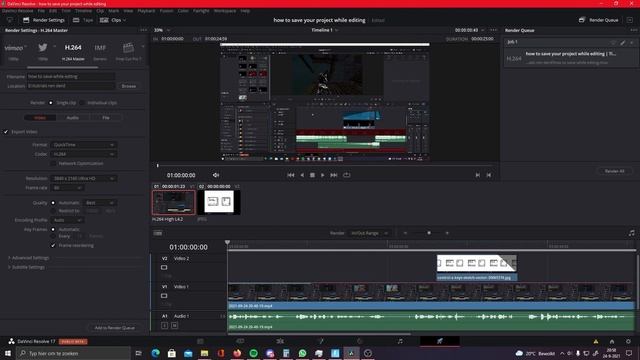Jump to first frame in viewer
640x360 pixels.
pyautogui.click(x=291, y=175)
